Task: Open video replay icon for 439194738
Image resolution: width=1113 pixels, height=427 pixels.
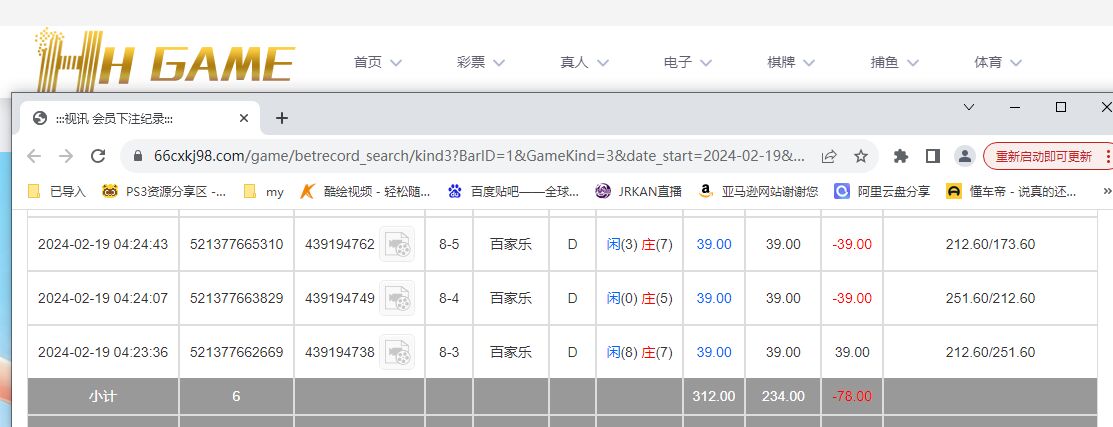Action: [397, 352]
